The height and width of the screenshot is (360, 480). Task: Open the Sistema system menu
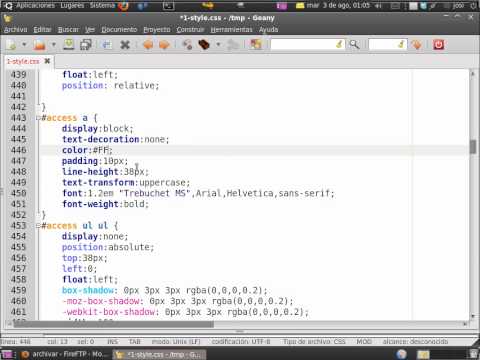click(102, 5)
